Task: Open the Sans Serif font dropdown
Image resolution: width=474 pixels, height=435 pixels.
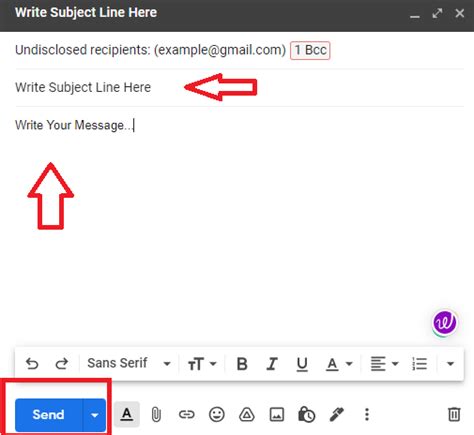Action: [129, 363]
